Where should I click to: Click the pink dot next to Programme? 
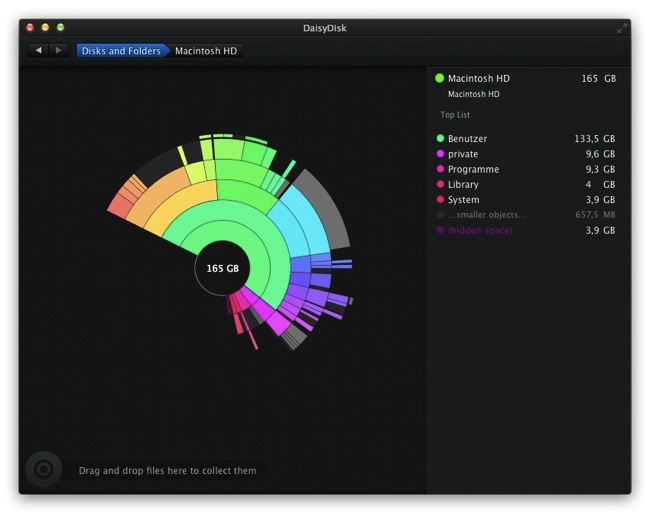pos(440,170)
